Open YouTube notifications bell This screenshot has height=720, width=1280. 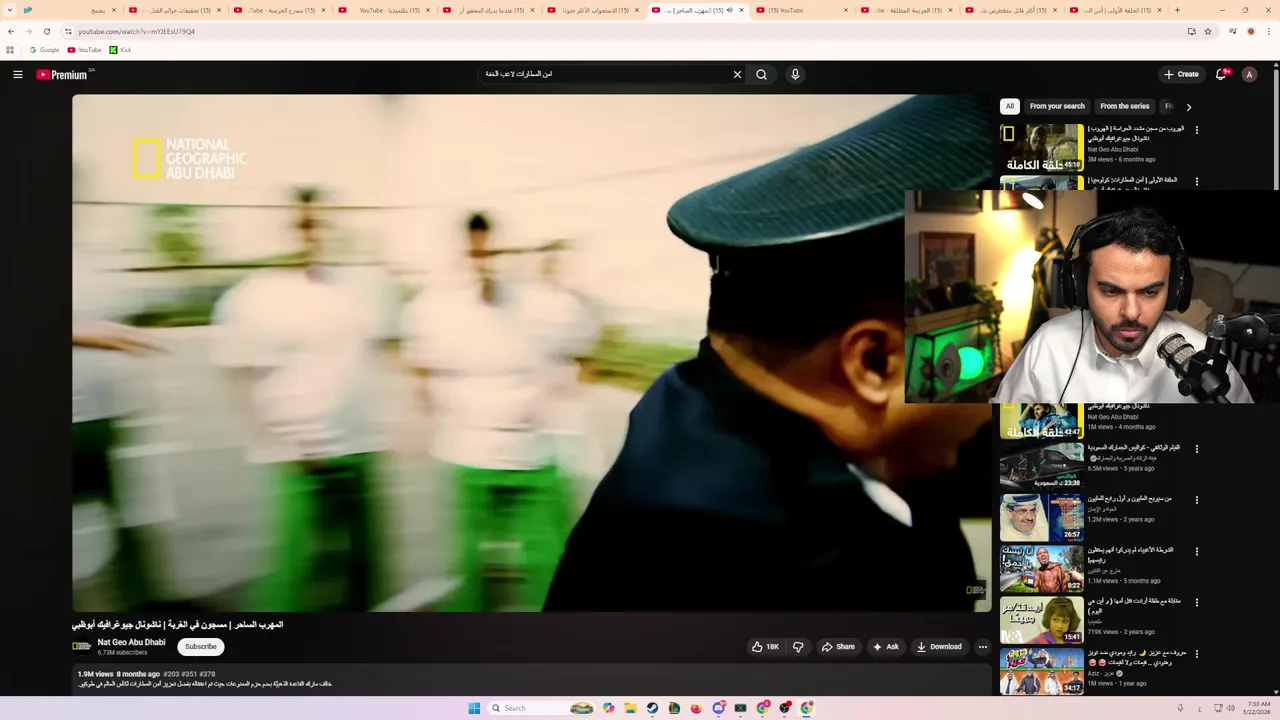[x=1221, y=74]
